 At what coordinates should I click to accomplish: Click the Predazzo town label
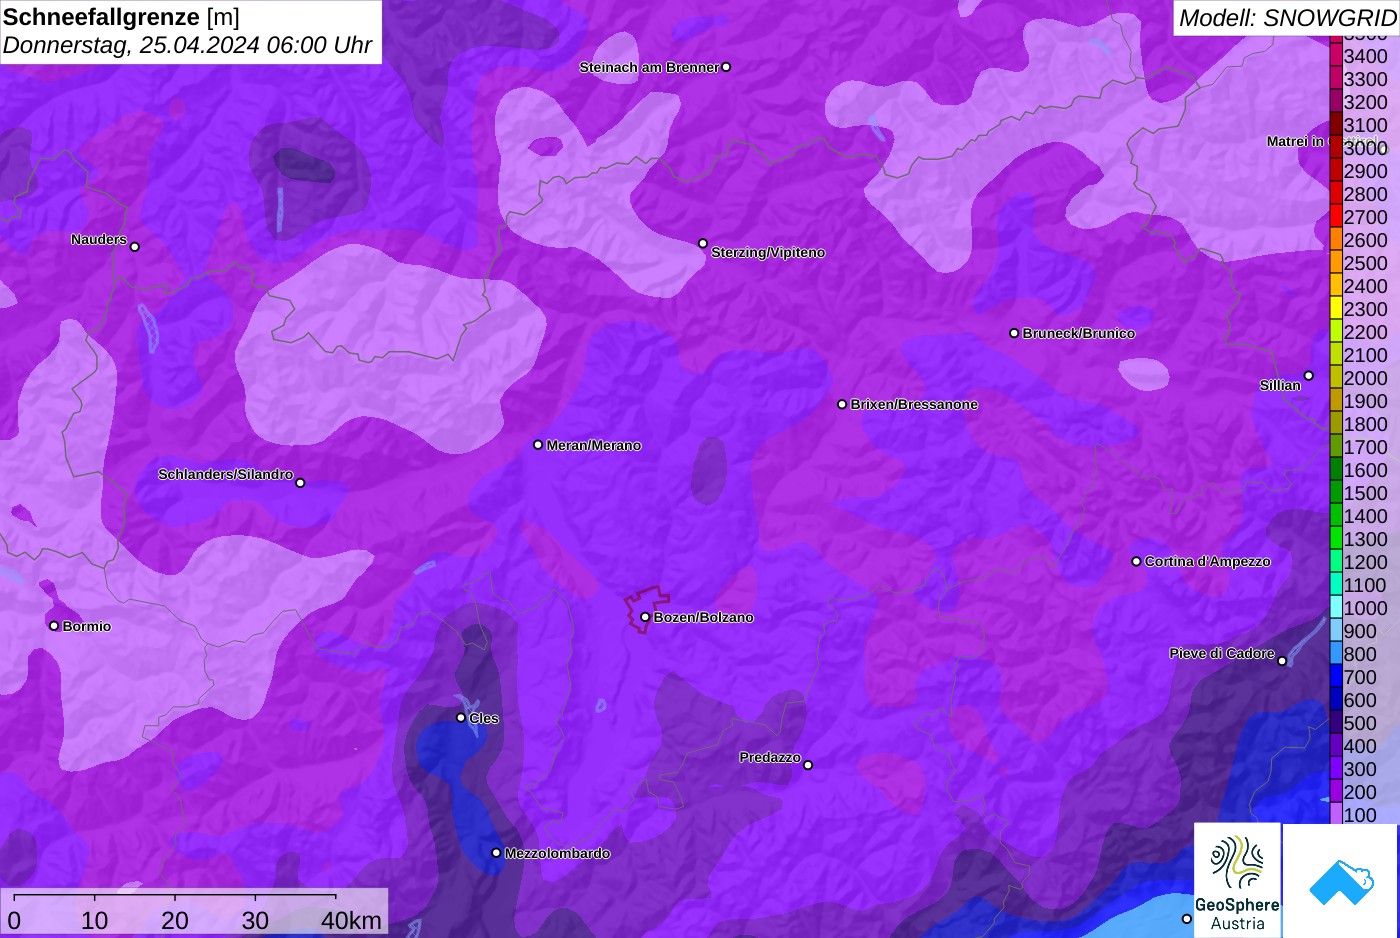point(770,757)
